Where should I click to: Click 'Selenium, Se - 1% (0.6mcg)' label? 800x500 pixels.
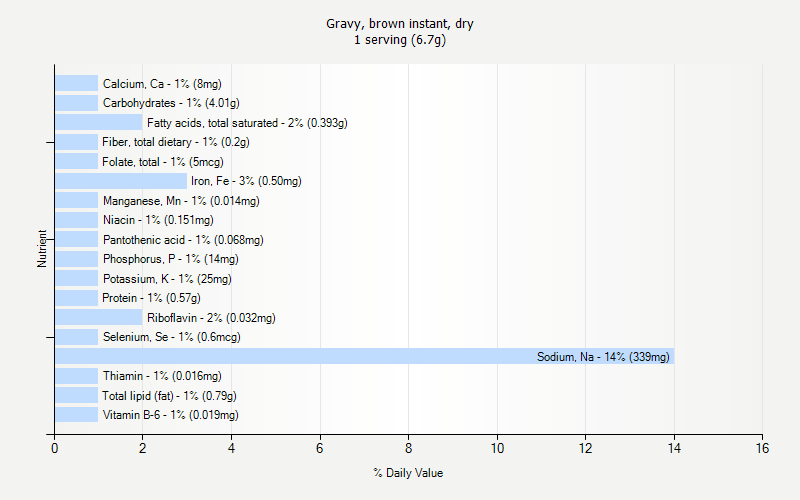click(171, 337)
